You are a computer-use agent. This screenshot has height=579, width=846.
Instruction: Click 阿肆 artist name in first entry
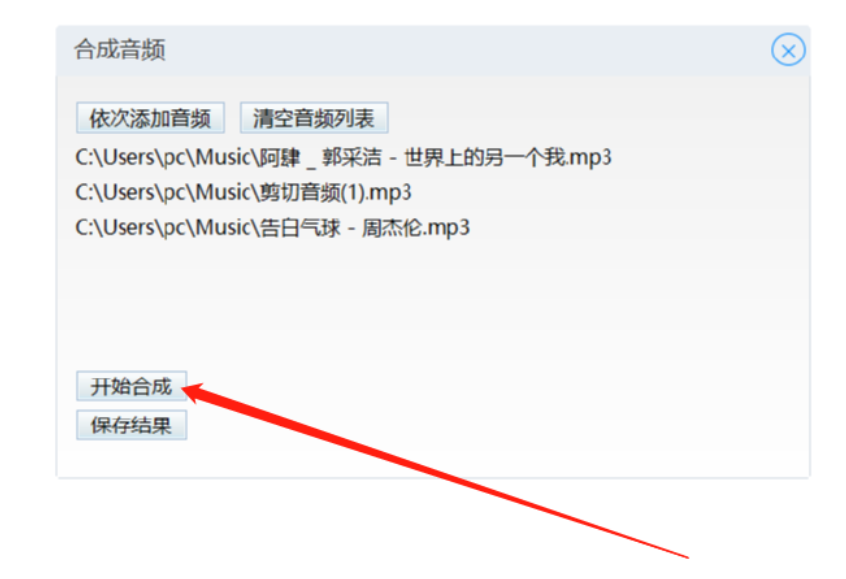click(279, 158)
